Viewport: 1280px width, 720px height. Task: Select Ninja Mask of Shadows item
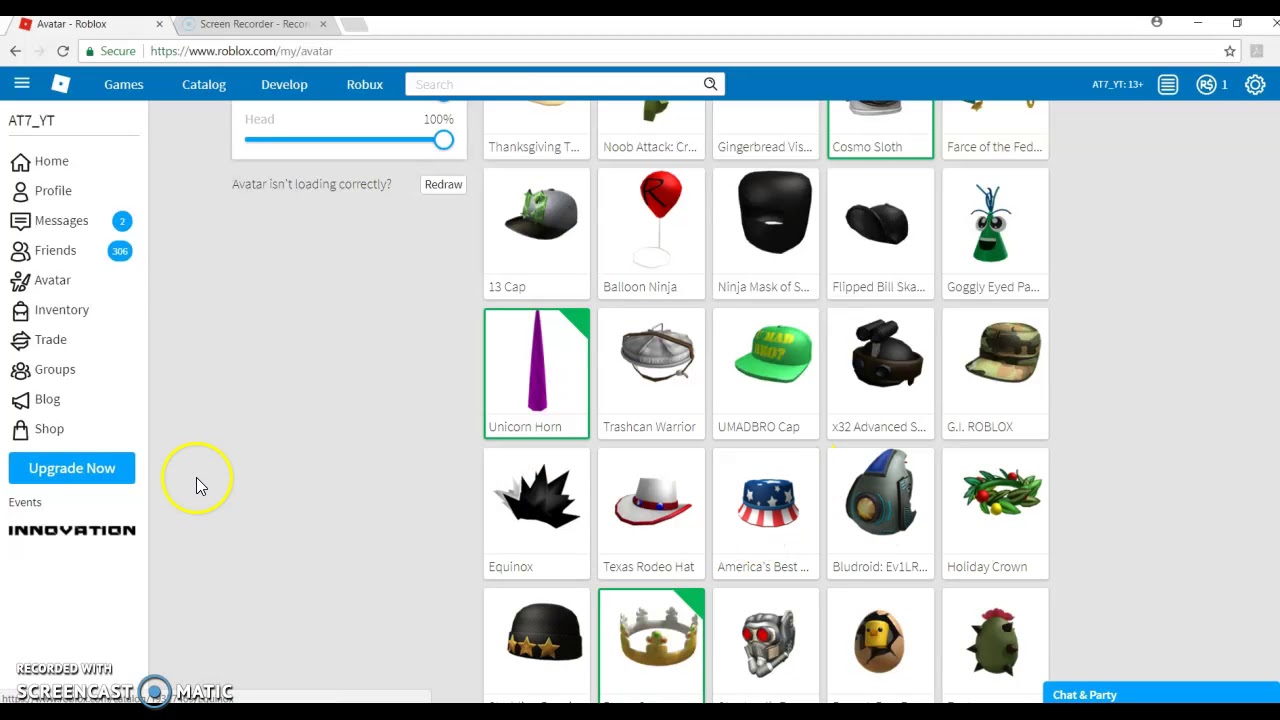click(x=766, y=233)
